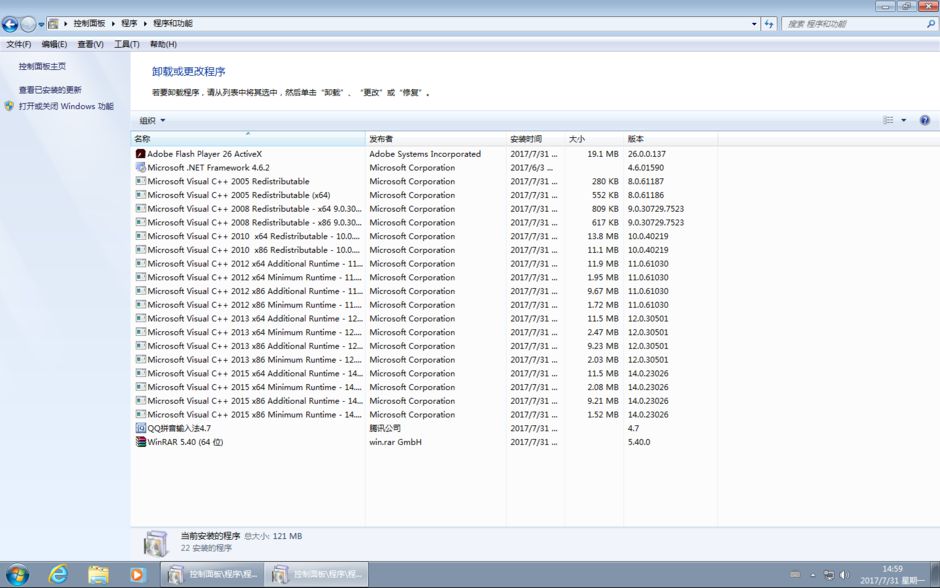Click publisher win.rar GmbH
This screenshot has width=940, height=588.
point(395,442)
